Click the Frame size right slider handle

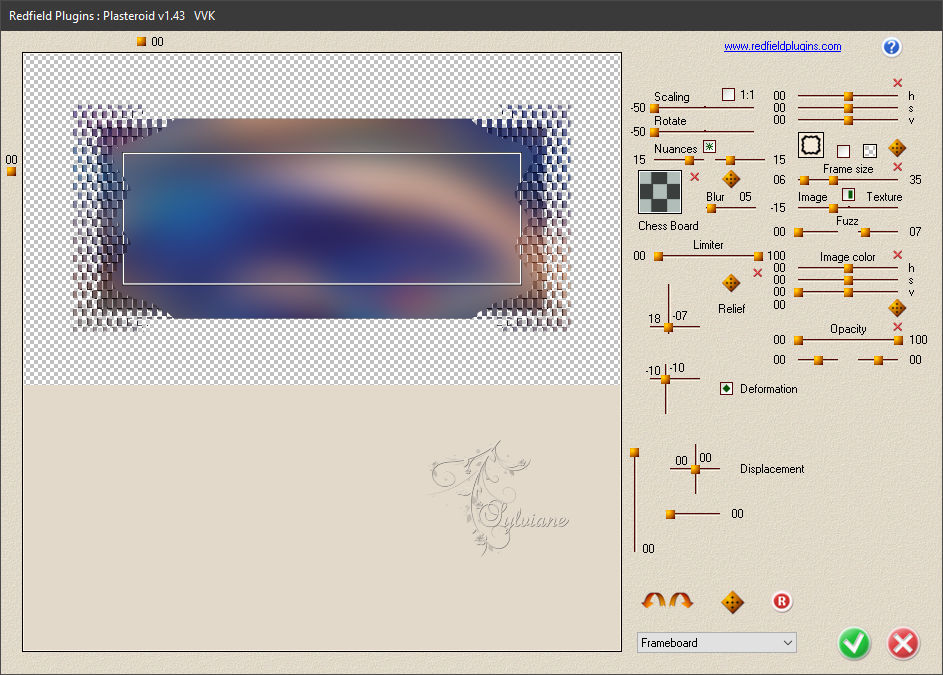click(833, 180)
